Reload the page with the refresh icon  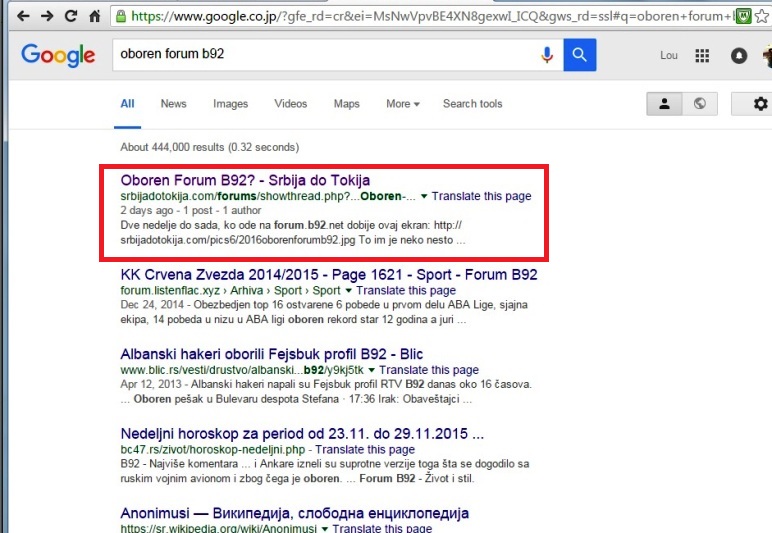click(x=71, y=16)
